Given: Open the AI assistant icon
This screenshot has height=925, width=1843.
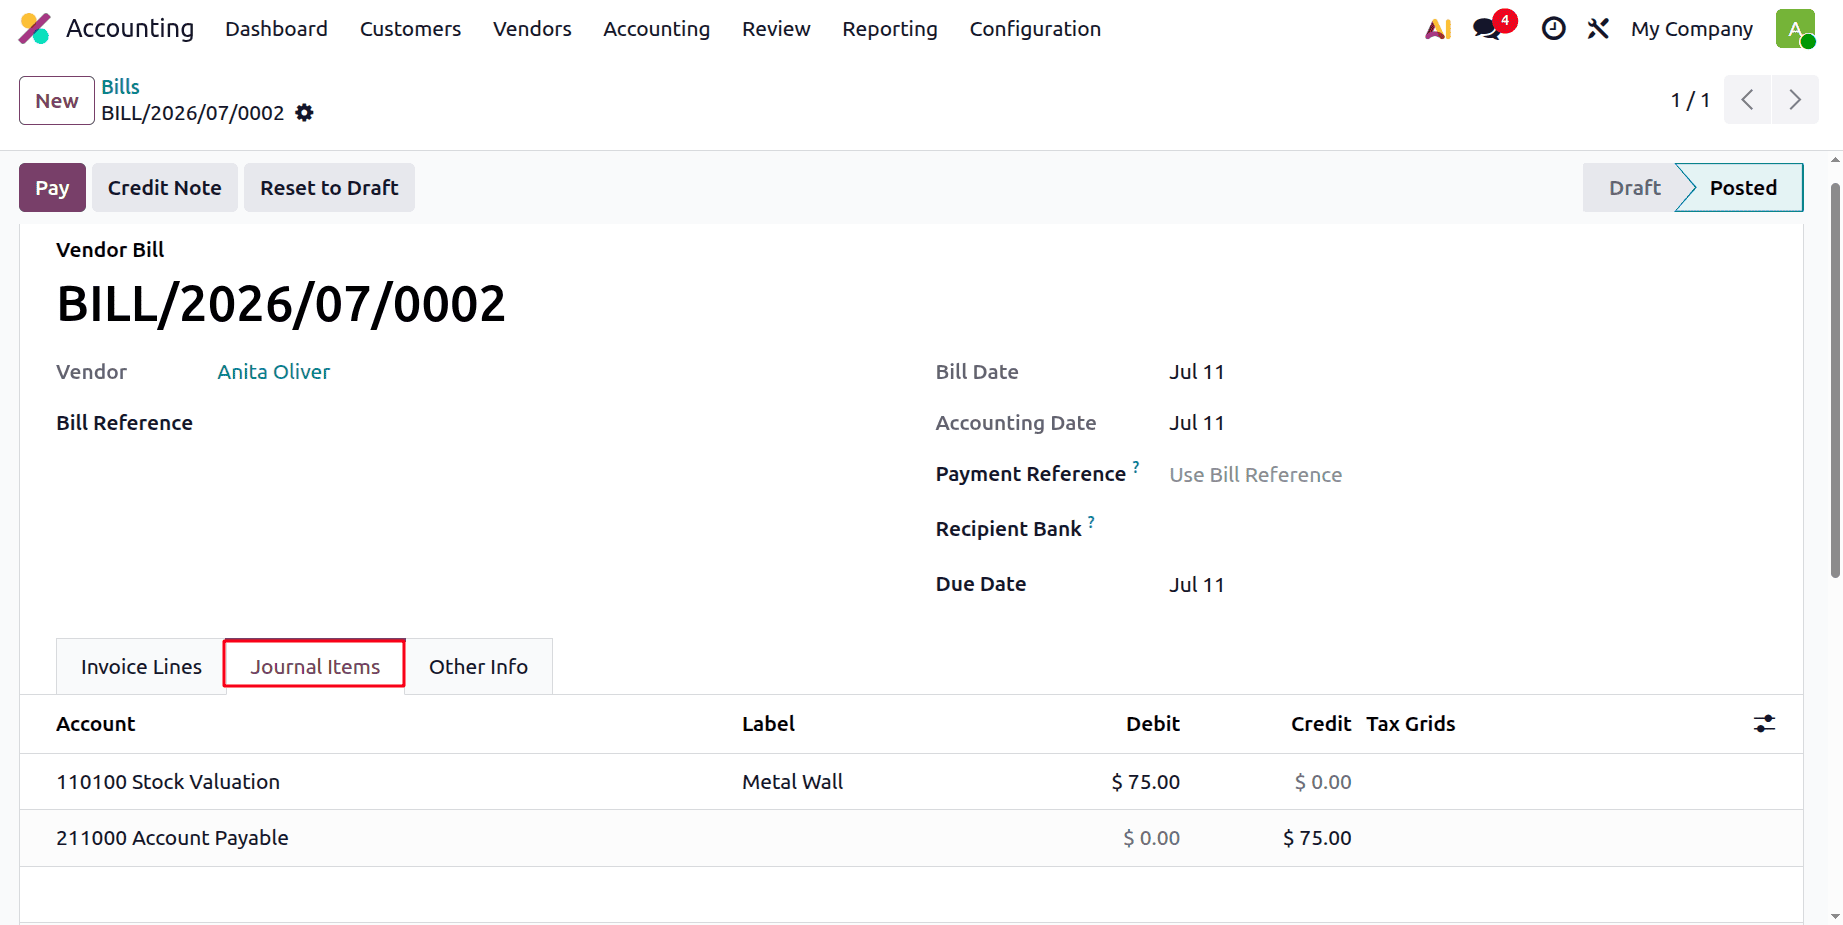Looking at the screenshot, I should click(1438, 29).
